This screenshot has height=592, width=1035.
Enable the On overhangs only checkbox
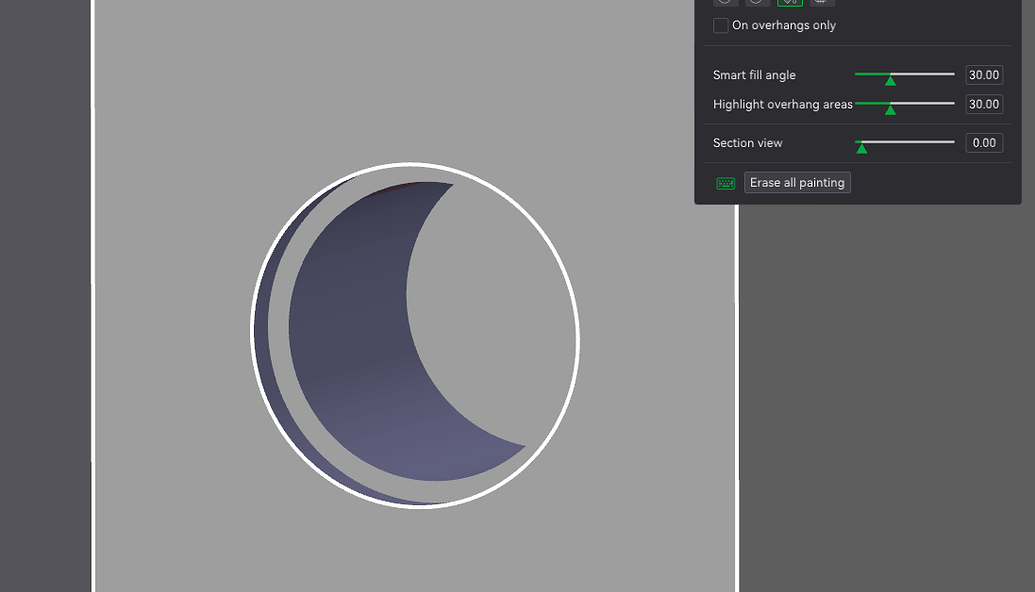click(721, 26)
